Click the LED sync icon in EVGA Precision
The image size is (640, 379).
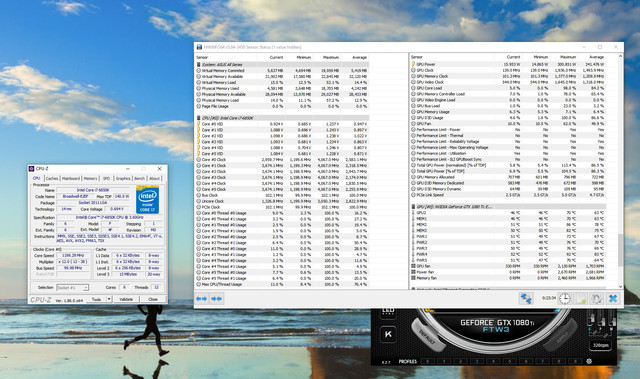tap(388, 313)
